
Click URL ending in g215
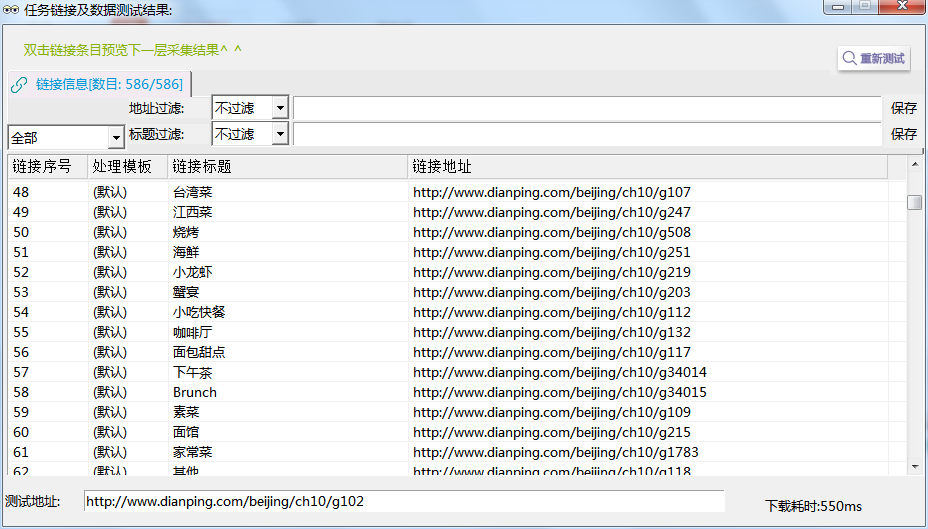552,432
